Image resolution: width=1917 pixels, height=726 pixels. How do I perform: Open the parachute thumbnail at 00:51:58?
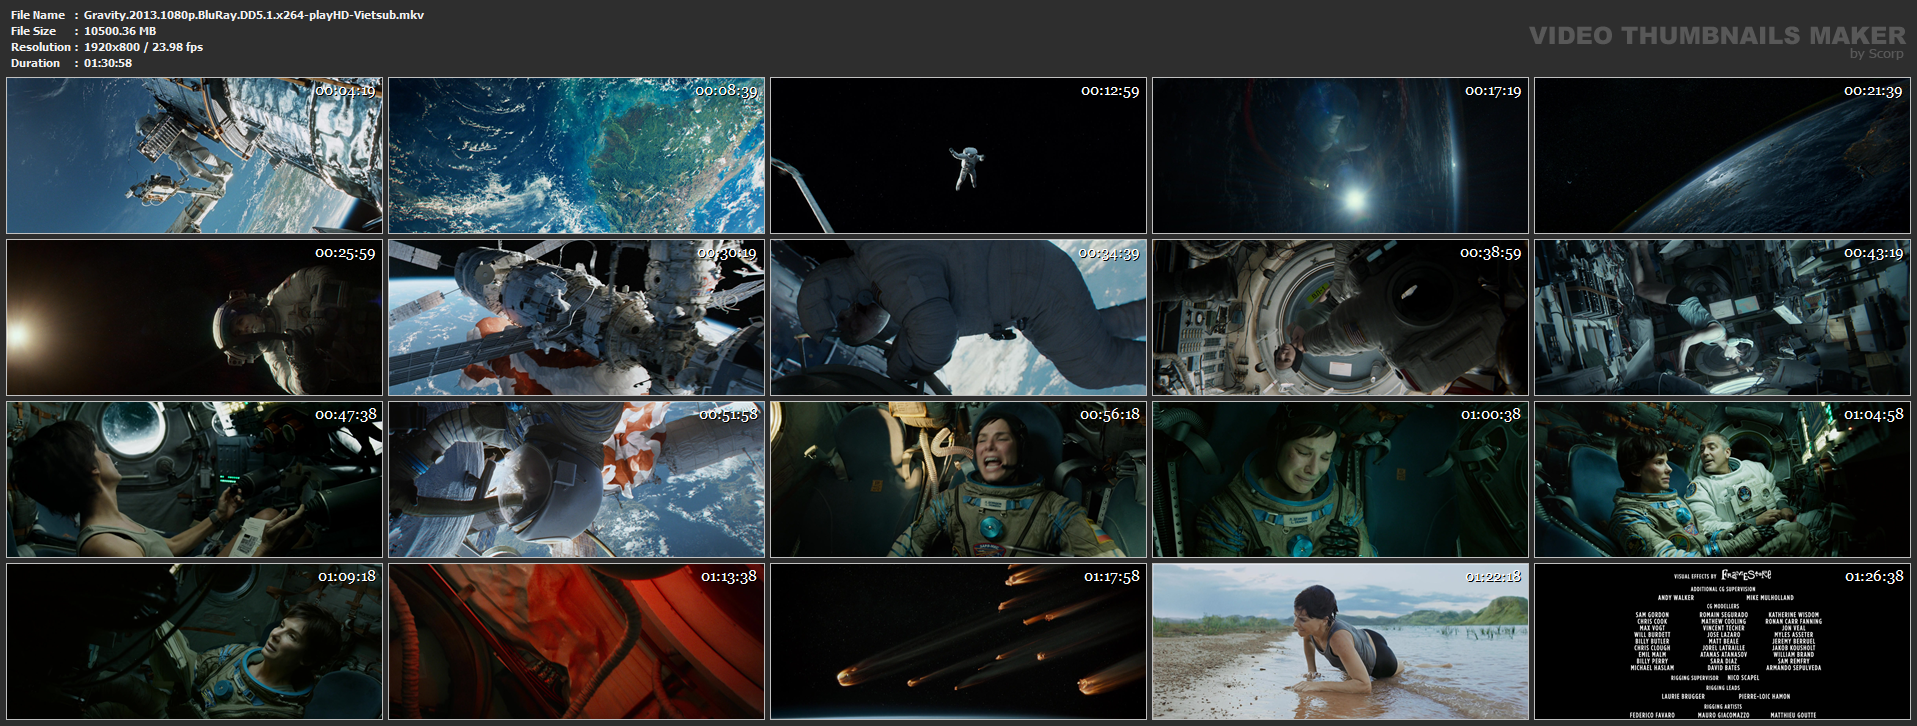(x=576, y=480)
